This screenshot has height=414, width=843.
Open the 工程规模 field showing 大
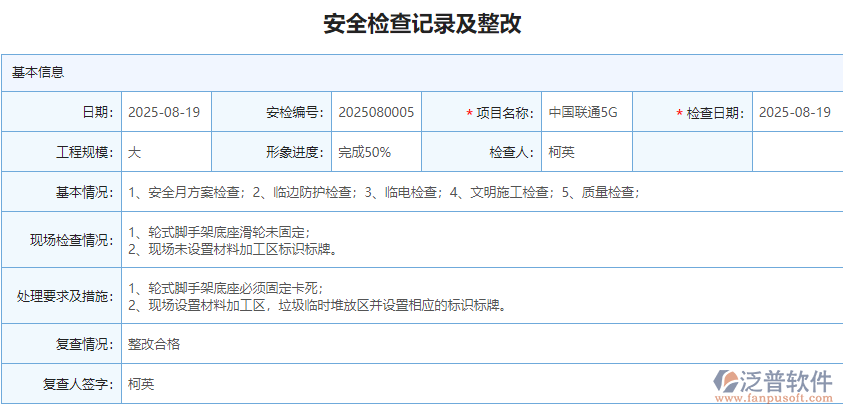tap(165, 152)
